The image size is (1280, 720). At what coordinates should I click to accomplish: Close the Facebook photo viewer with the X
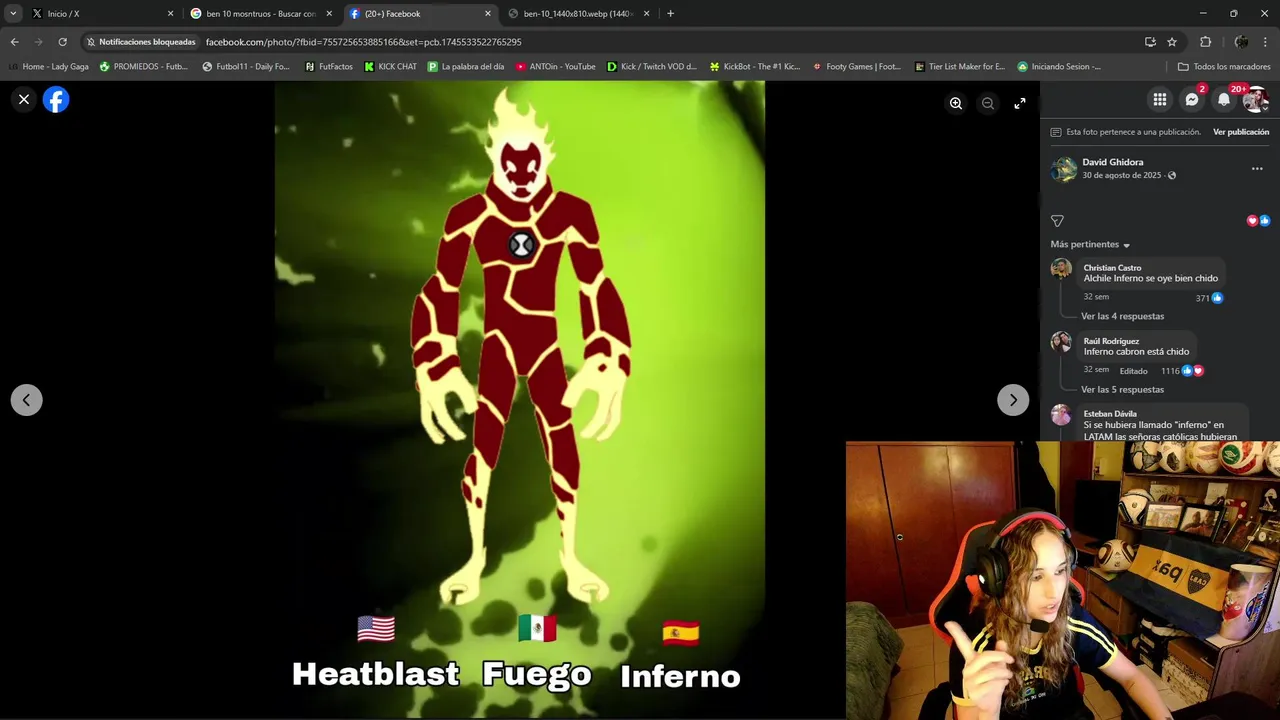pos(24,99)
